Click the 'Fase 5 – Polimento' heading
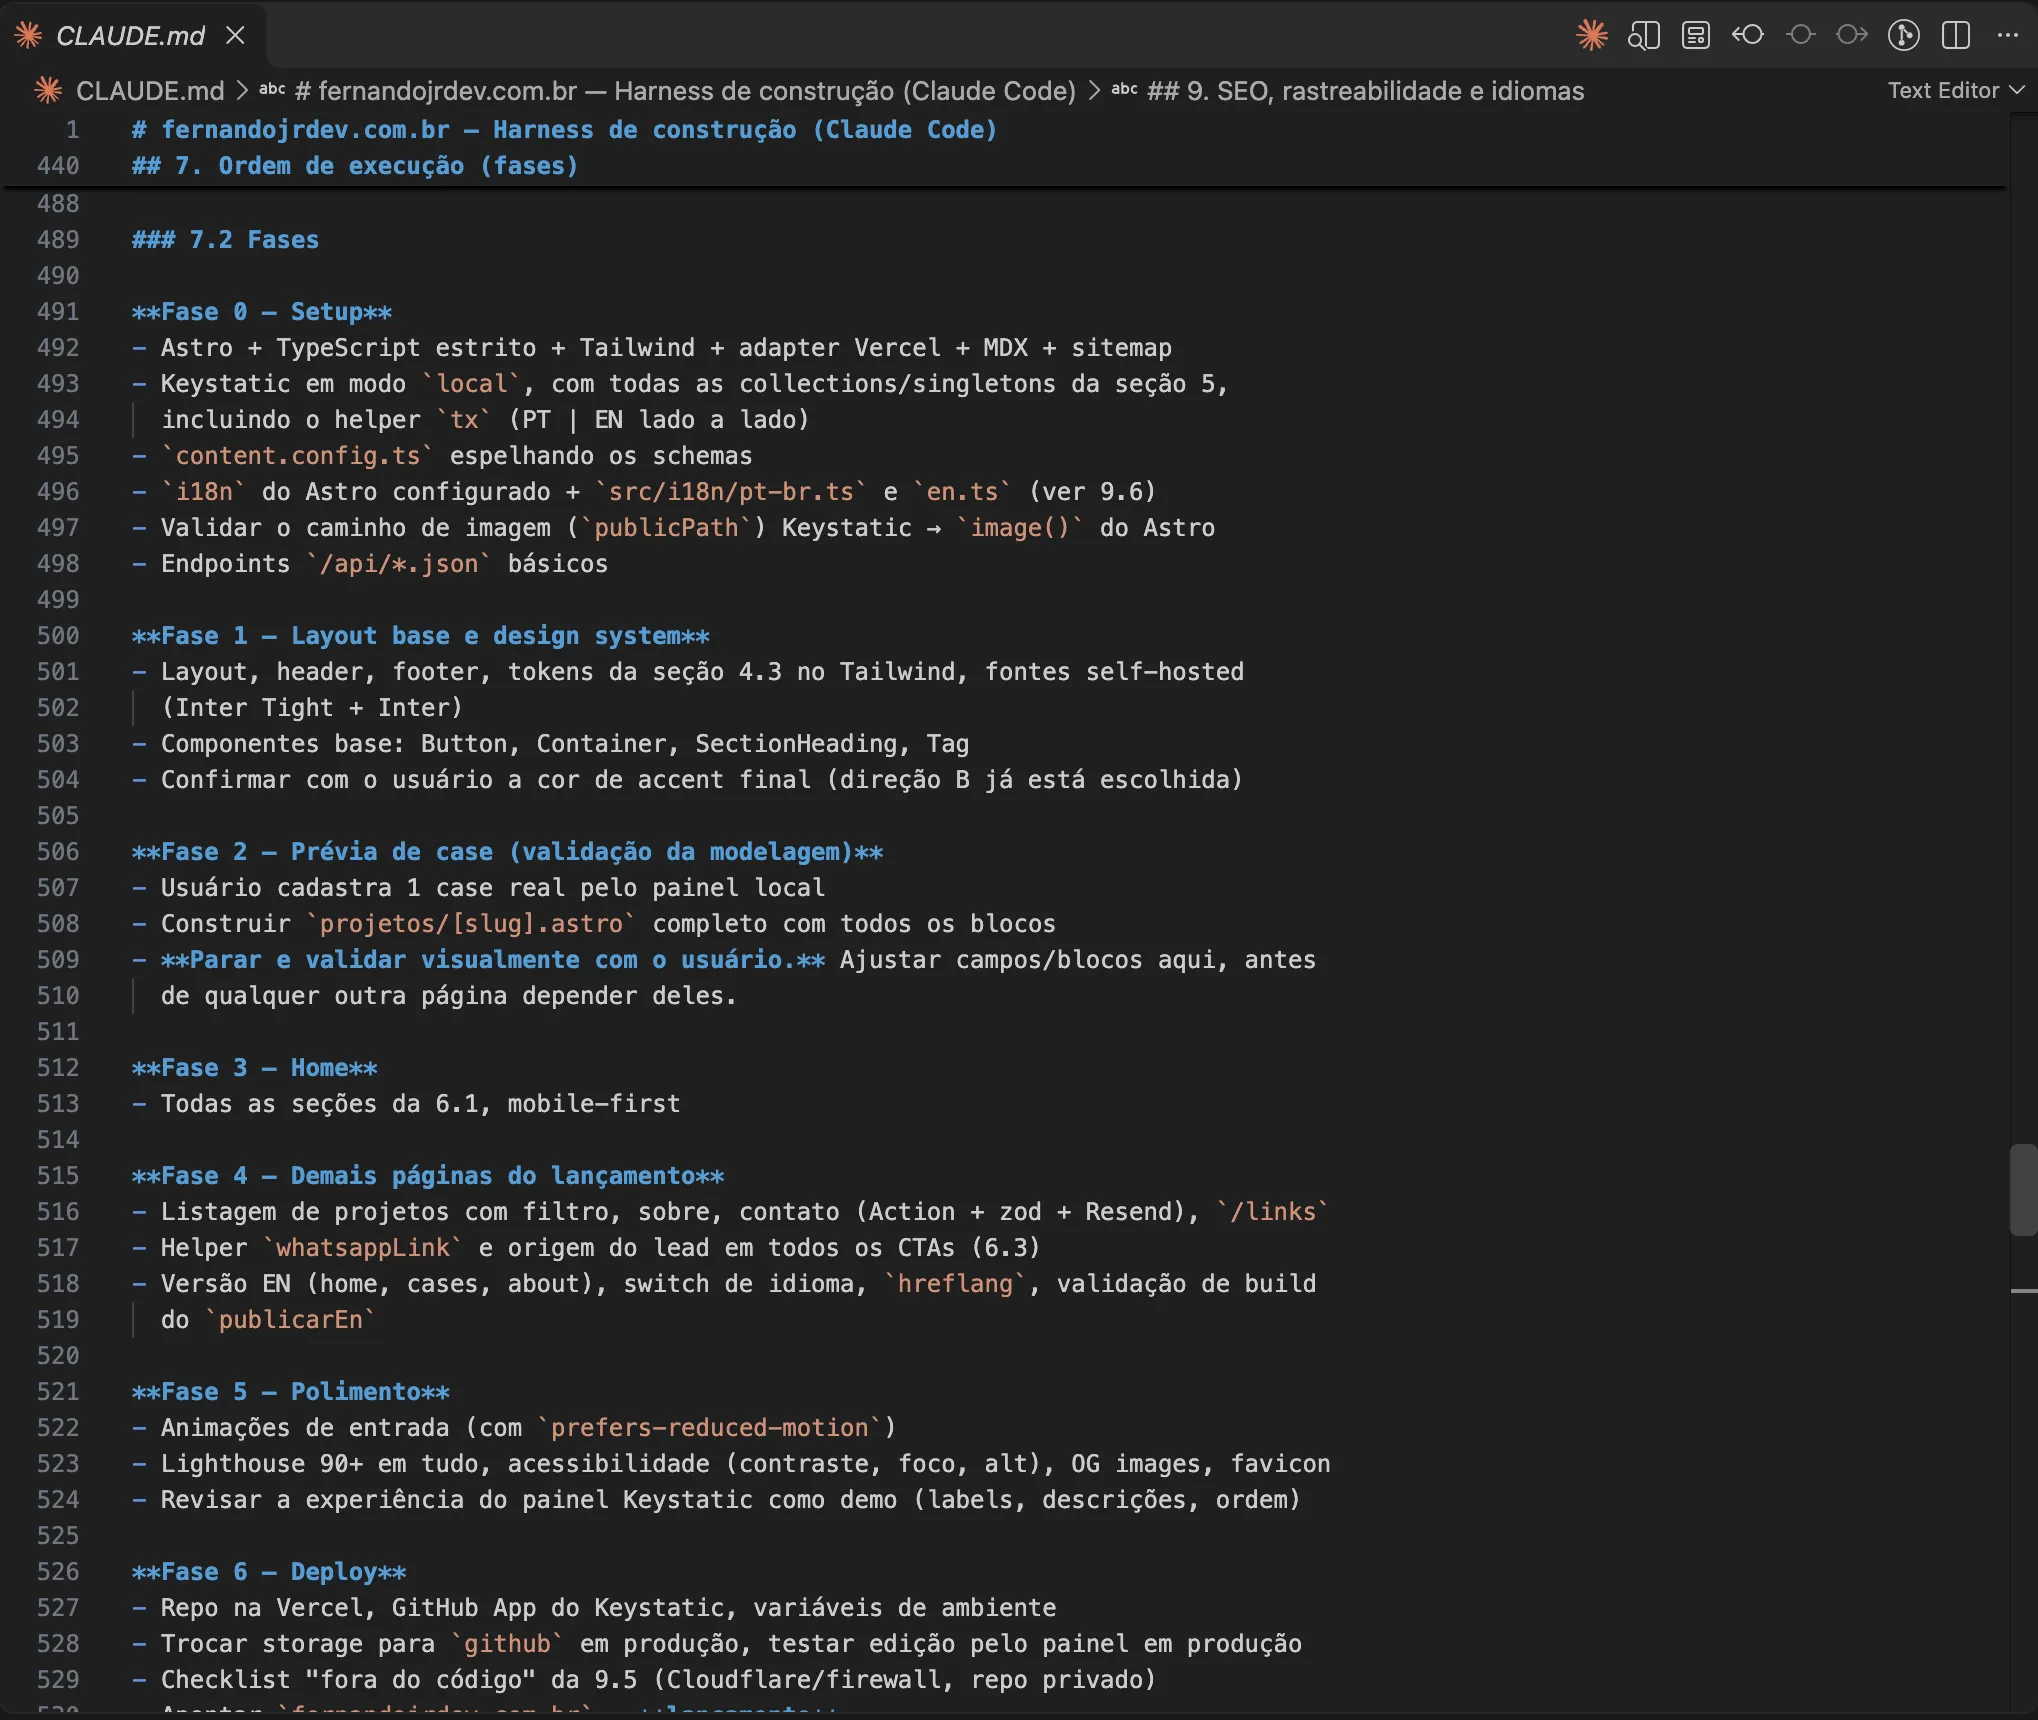This screenshot has height=1720, width=2038. (291, 1392)
